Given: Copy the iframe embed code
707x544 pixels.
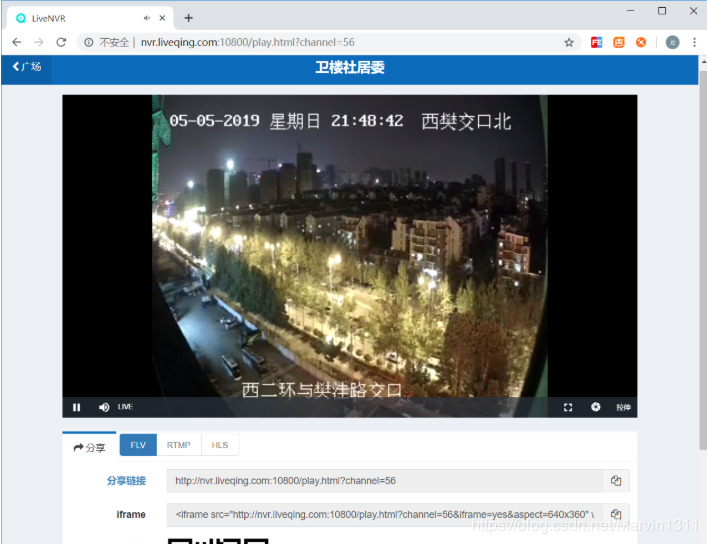Looking at the screenshot, I should pyautogui.click(x=616, y=515).
